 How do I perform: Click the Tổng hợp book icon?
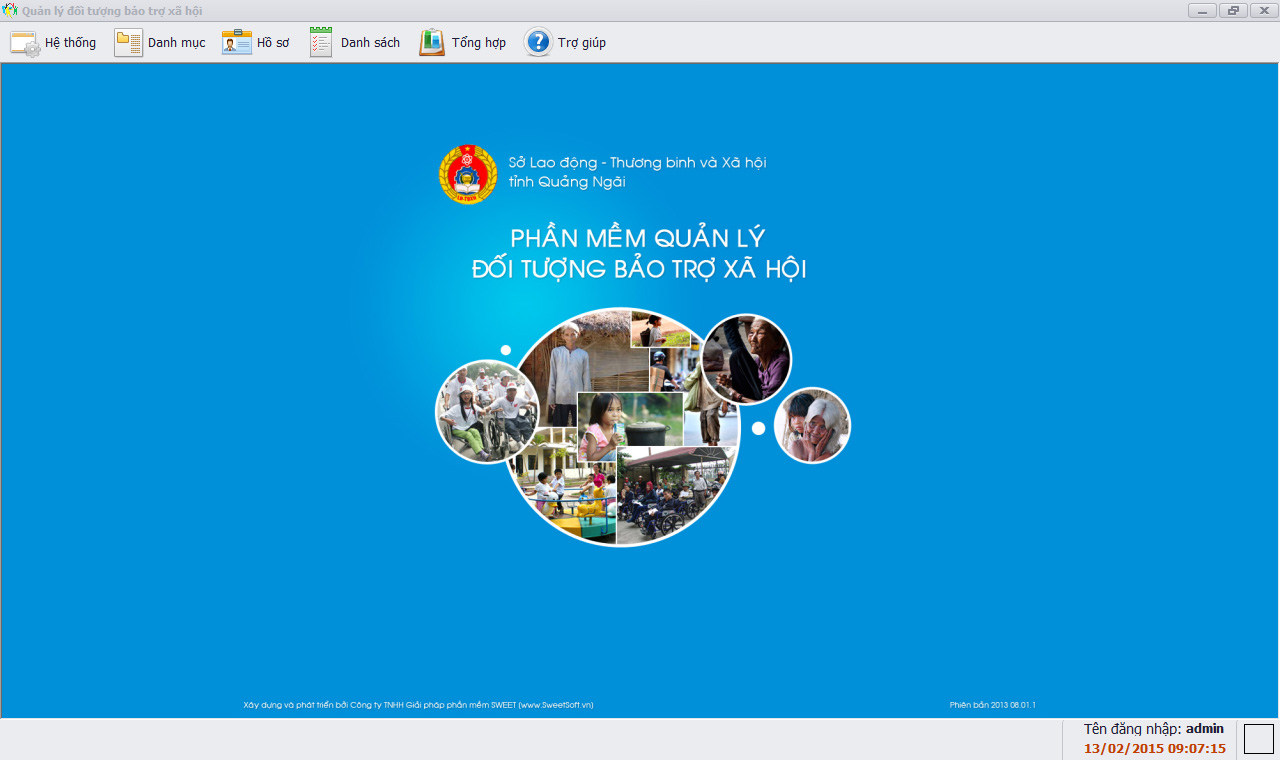pos(432,43)
